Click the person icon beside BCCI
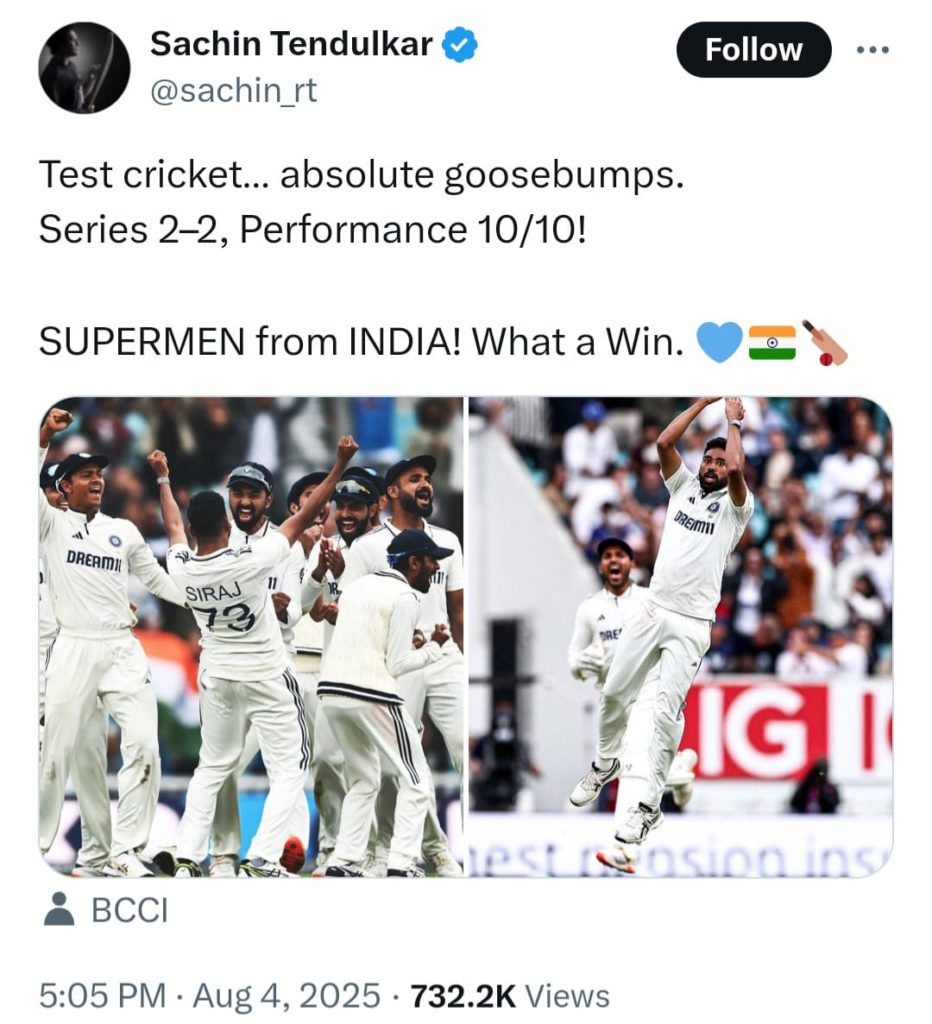 click(x=59, y=909)
